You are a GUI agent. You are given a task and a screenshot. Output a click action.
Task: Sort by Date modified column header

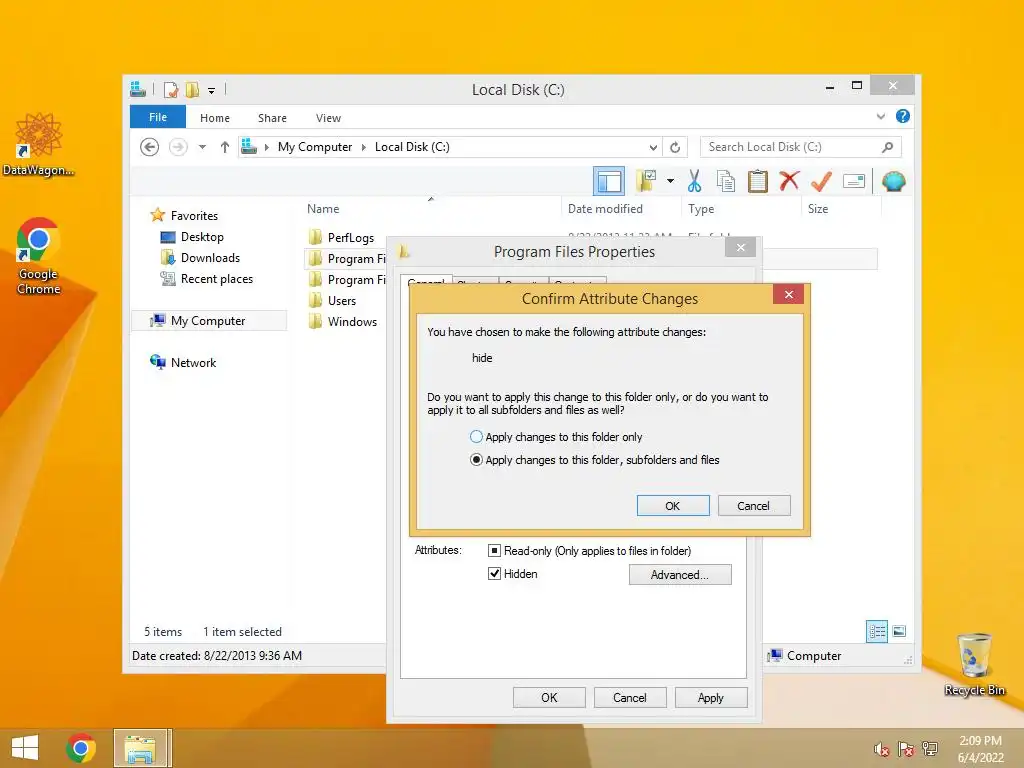coord(605,209)
